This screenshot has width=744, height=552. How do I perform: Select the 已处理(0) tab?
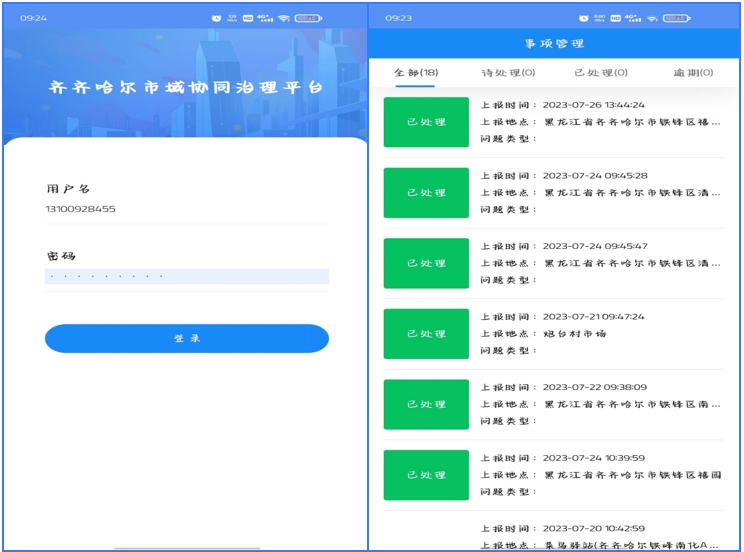[x=601, y=73]
